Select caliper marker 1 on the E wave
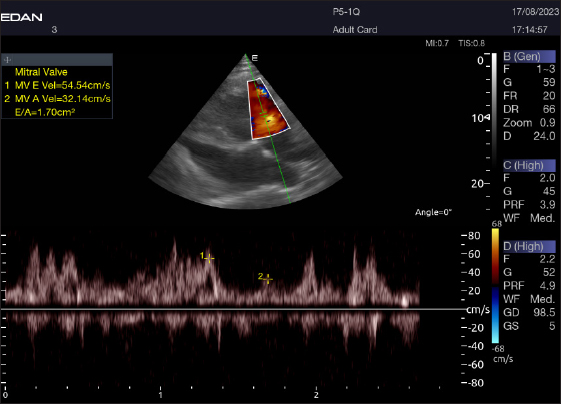Image resolution: width=561 pixels, height=404 pixels. pyautogui.click(x=209, y=258)
